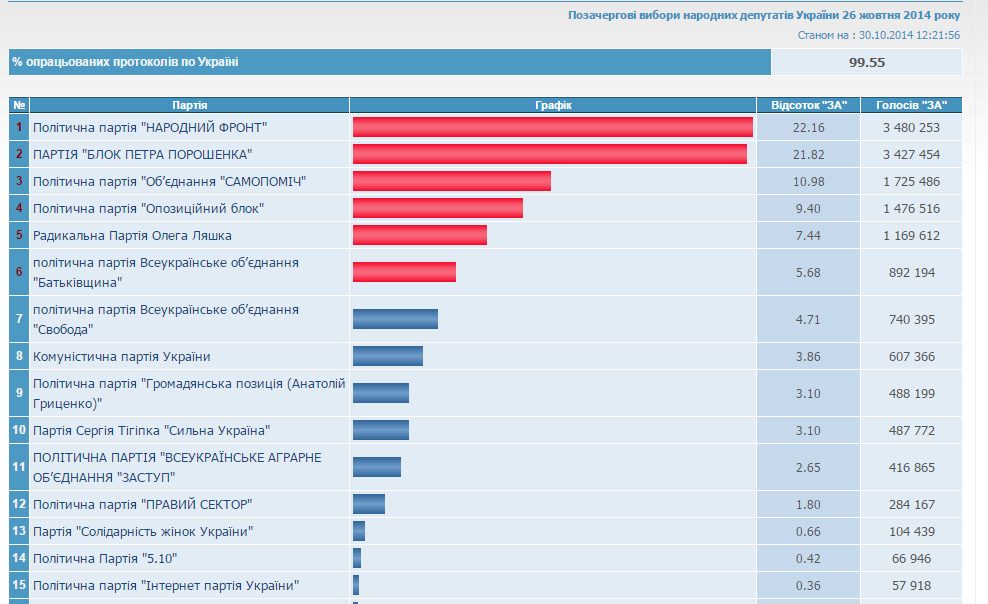Click the red bar for НАРОДНИЙ ФРОНТ
988x604 pixels.
tap(553, 127)
